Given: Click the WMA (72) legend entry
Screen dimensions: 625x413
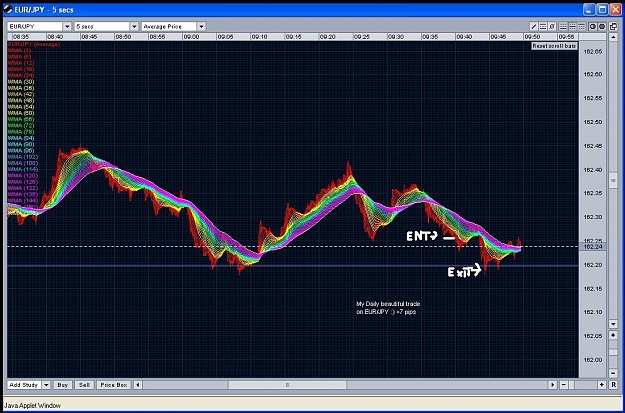Looking at the screenshot, I should click(x=21, y=126).
